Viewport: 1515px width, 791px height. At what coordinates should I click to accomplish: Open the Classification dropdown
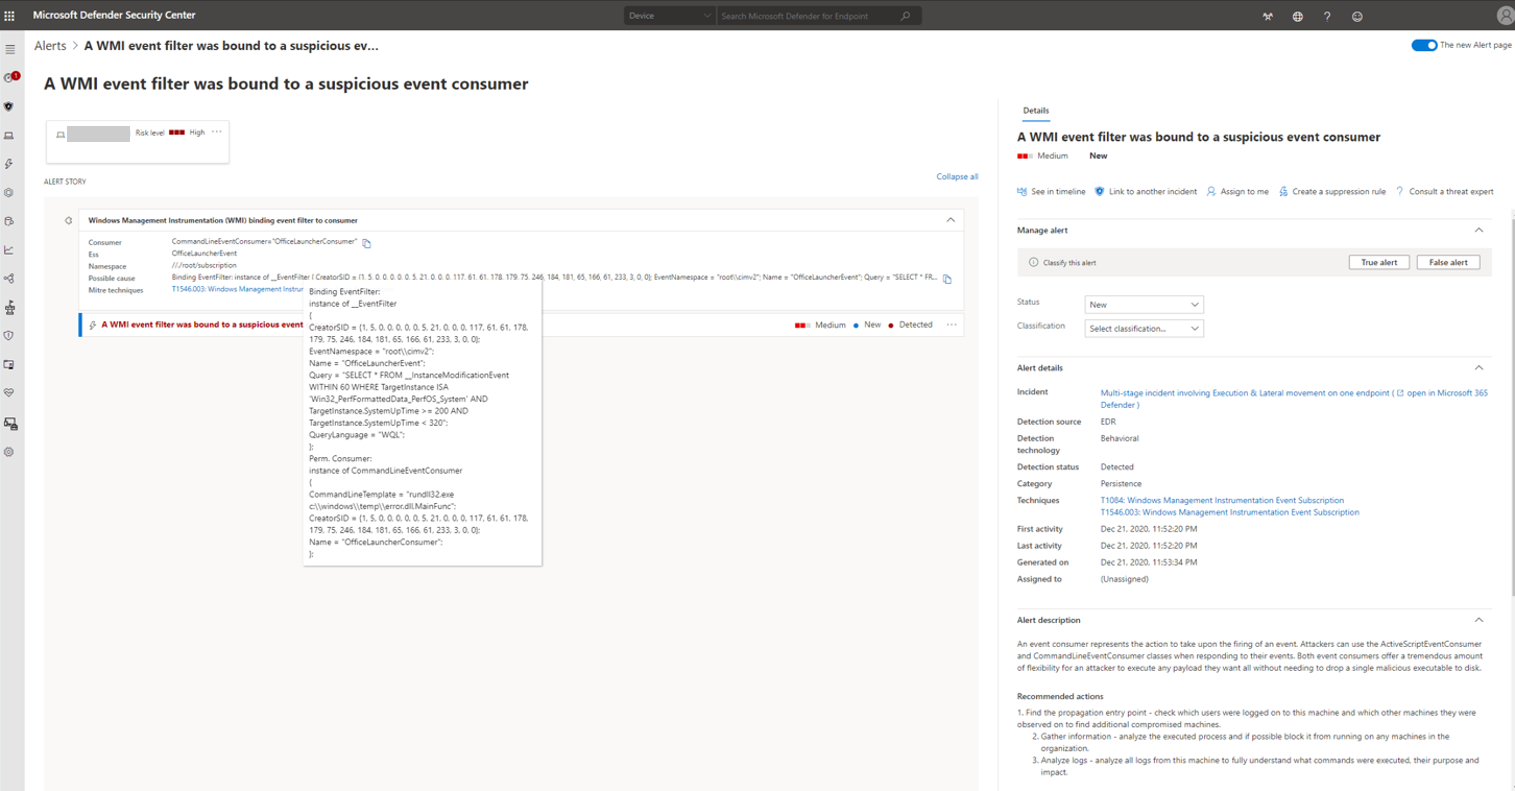(1143, 328)
